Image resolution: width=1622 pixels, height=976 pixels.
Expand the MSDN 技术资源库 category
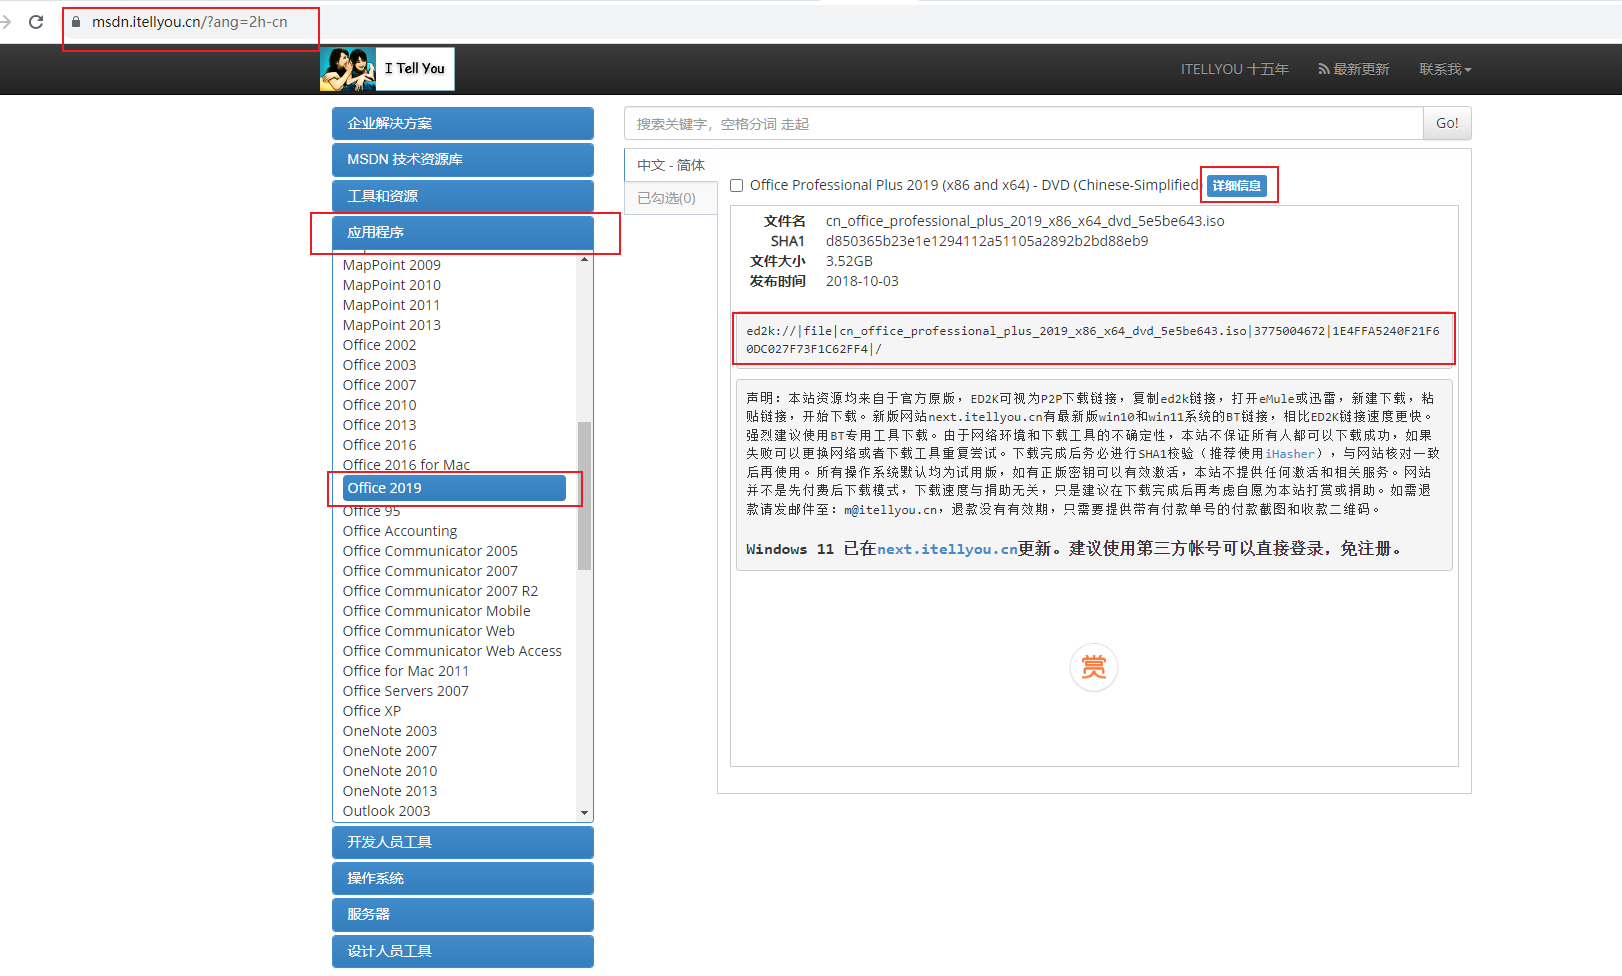coord(463,159)
